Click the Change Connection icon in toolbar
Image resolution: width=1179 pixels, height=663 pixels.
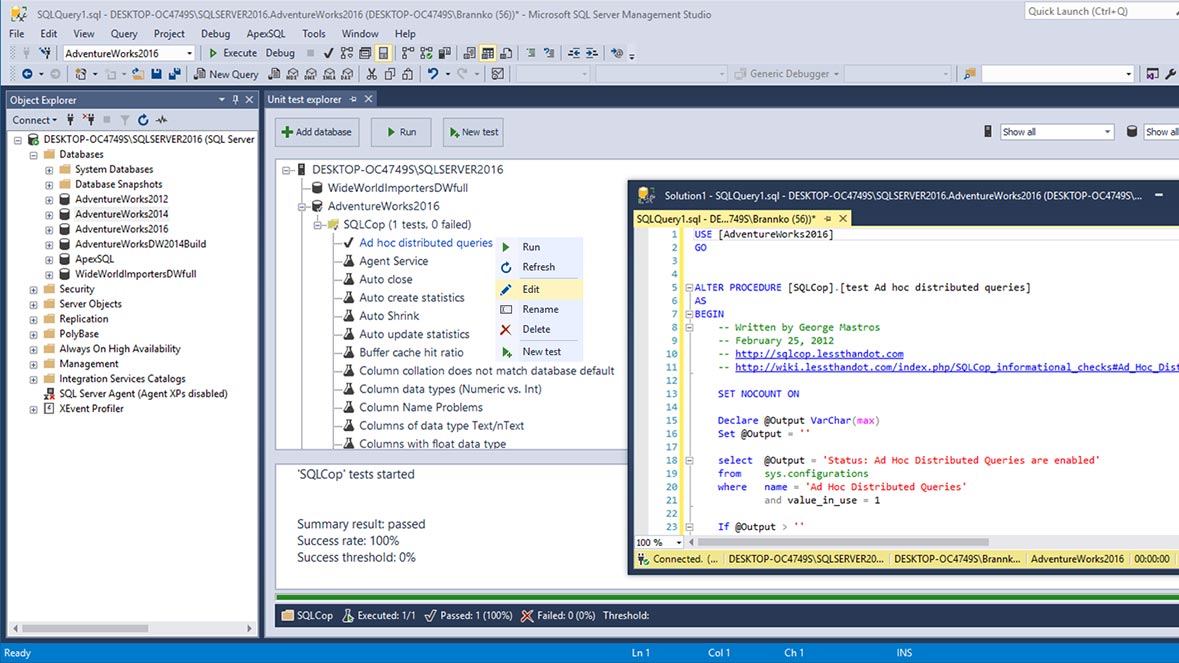tap(45, 53)
